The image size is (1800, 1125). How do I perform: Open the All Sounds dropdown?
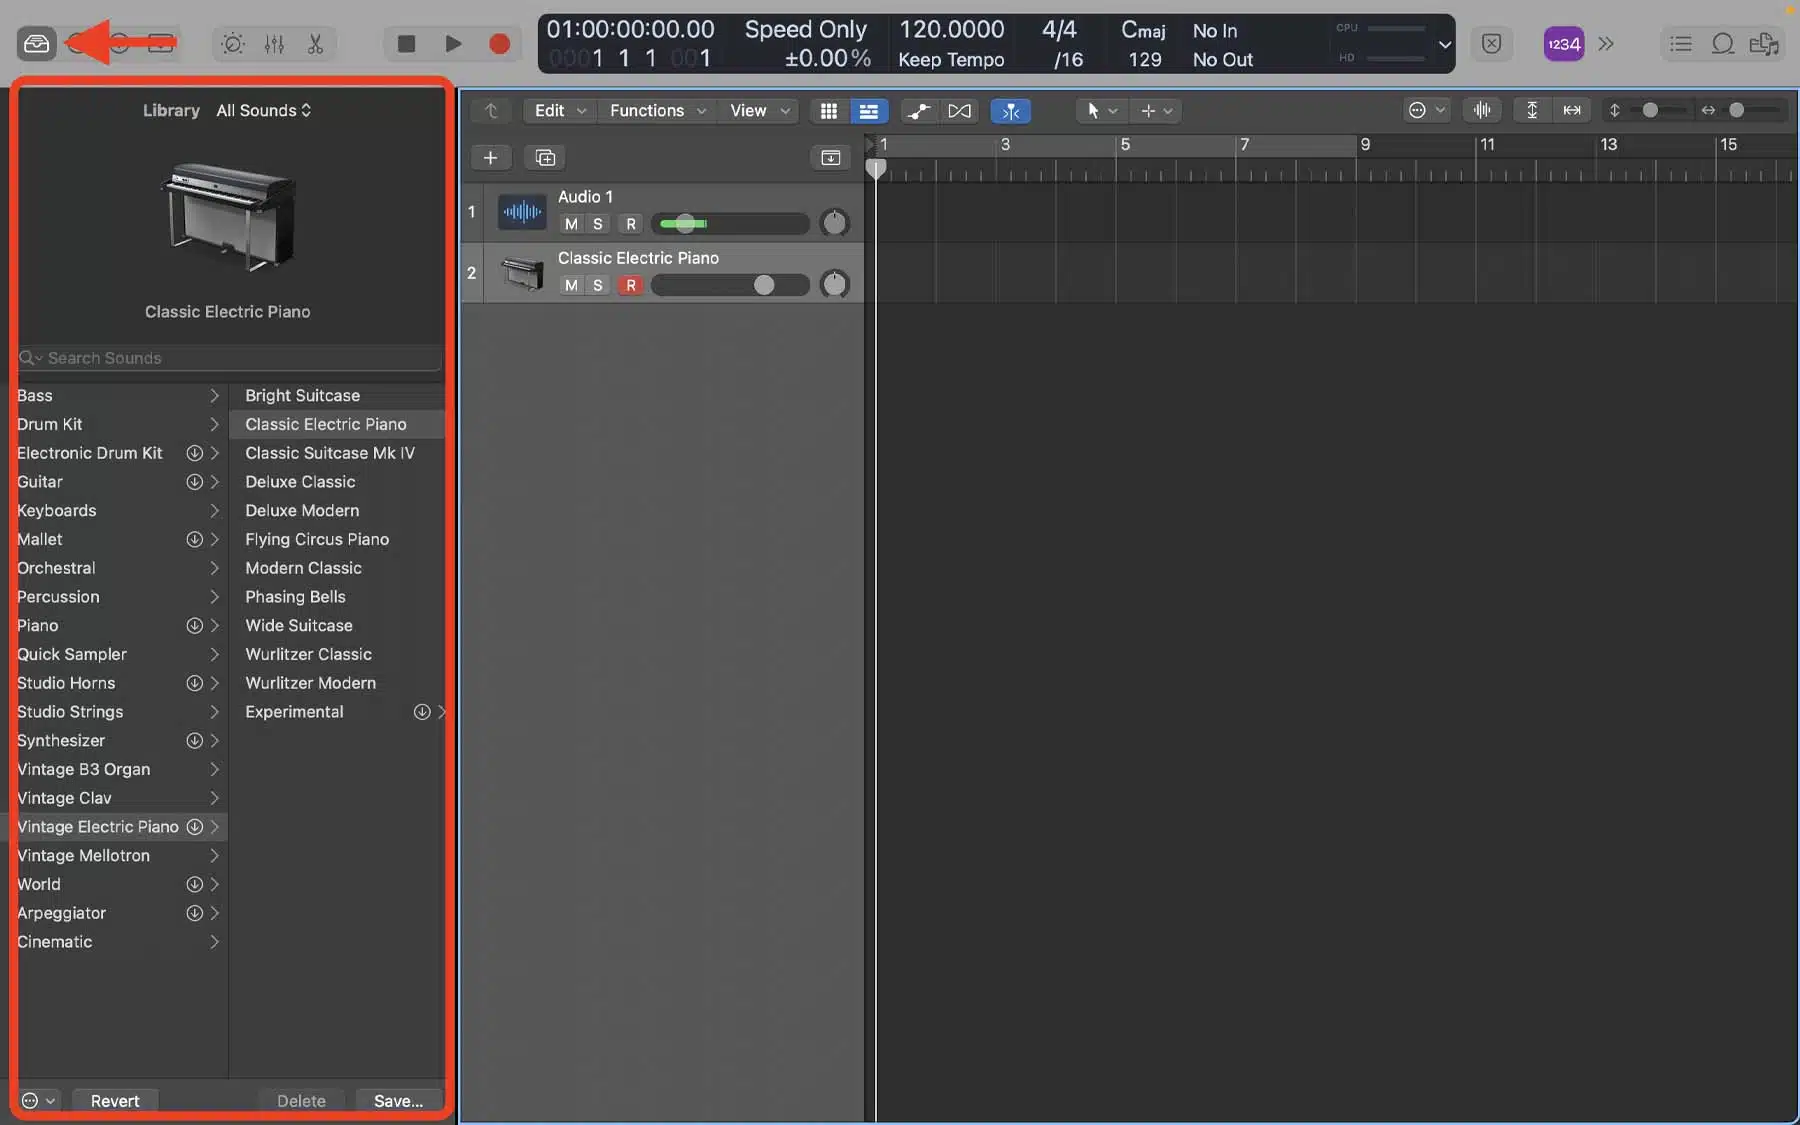click(264, 110)
